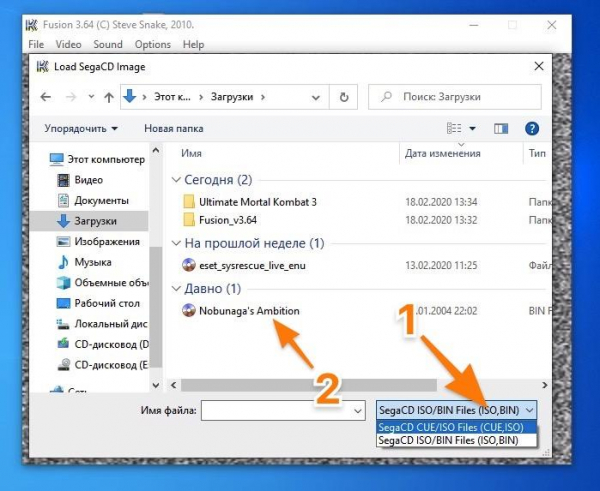The width and height of the screenshot is (600, 491).
Task: Open Документы in the sidebar
Action: 93,201
